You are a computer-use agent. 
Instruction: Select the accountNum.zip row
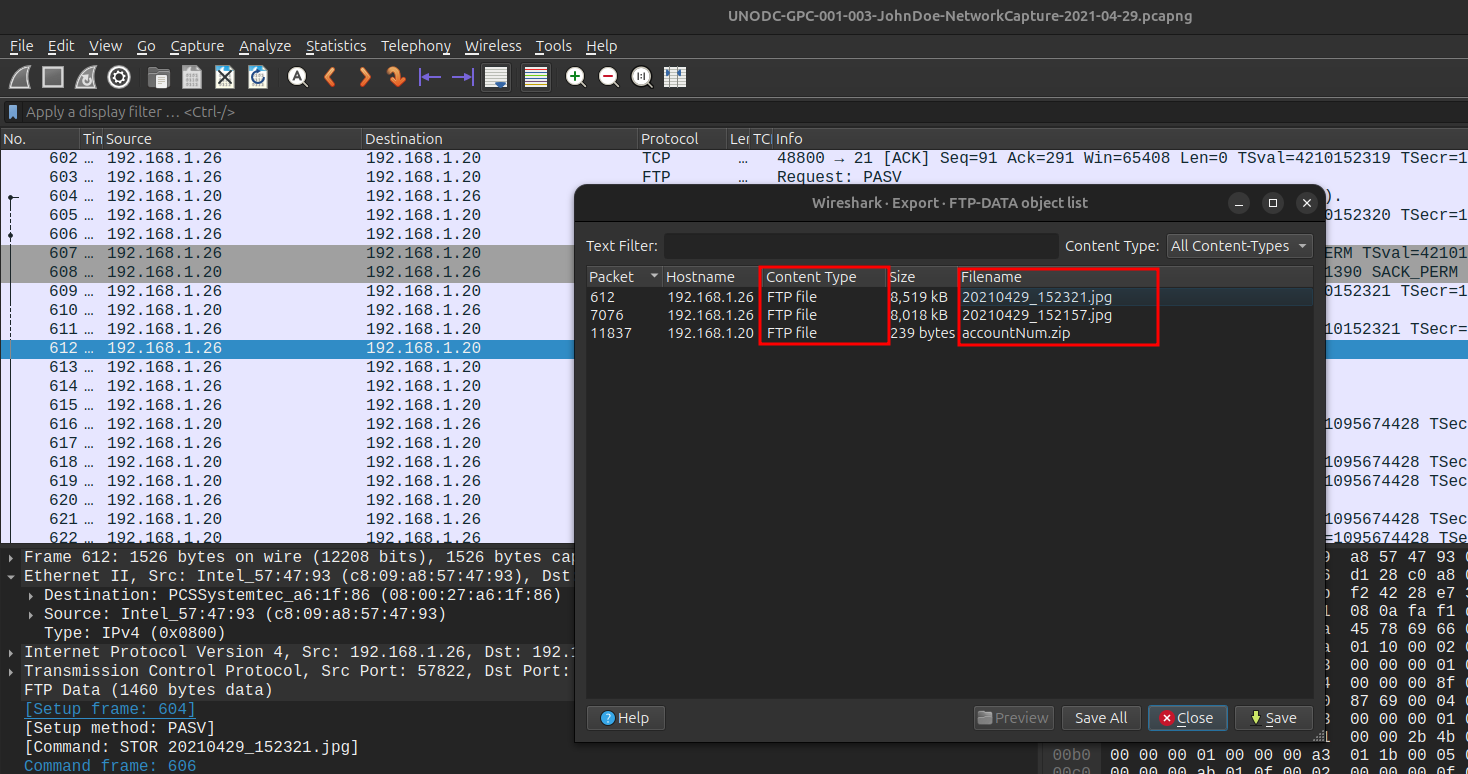coord(1015,333)
